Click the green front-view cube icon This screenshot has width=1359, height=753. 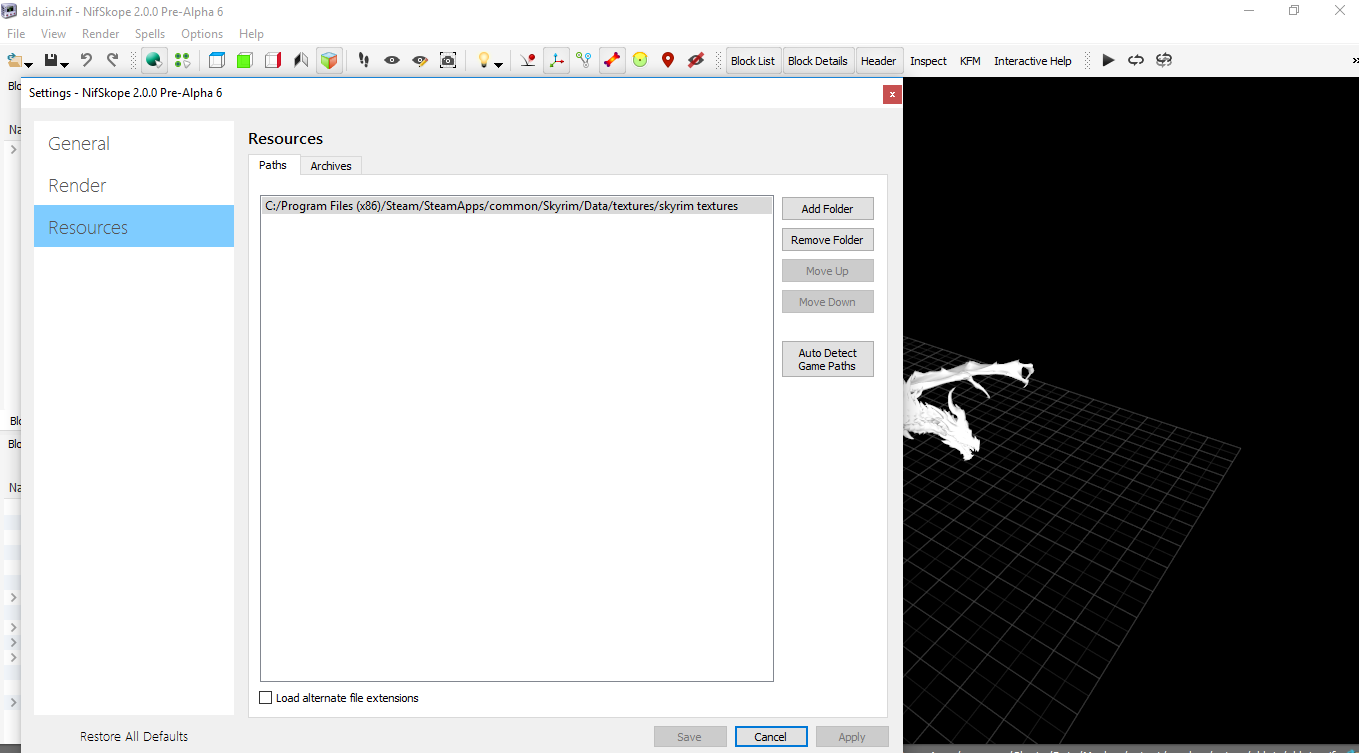(x=244, y=61)
